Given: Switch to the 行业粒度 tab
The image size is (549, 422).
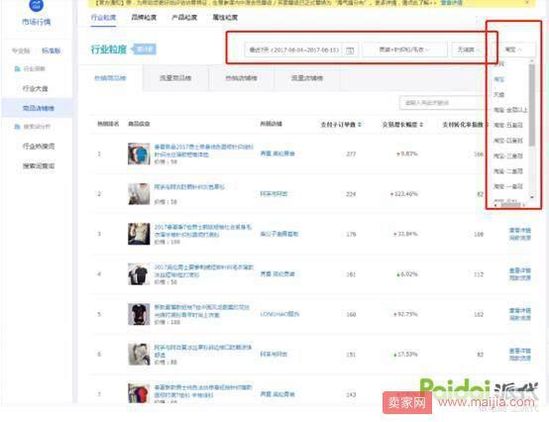Looking at the screenshot, I should click(103, 17).
